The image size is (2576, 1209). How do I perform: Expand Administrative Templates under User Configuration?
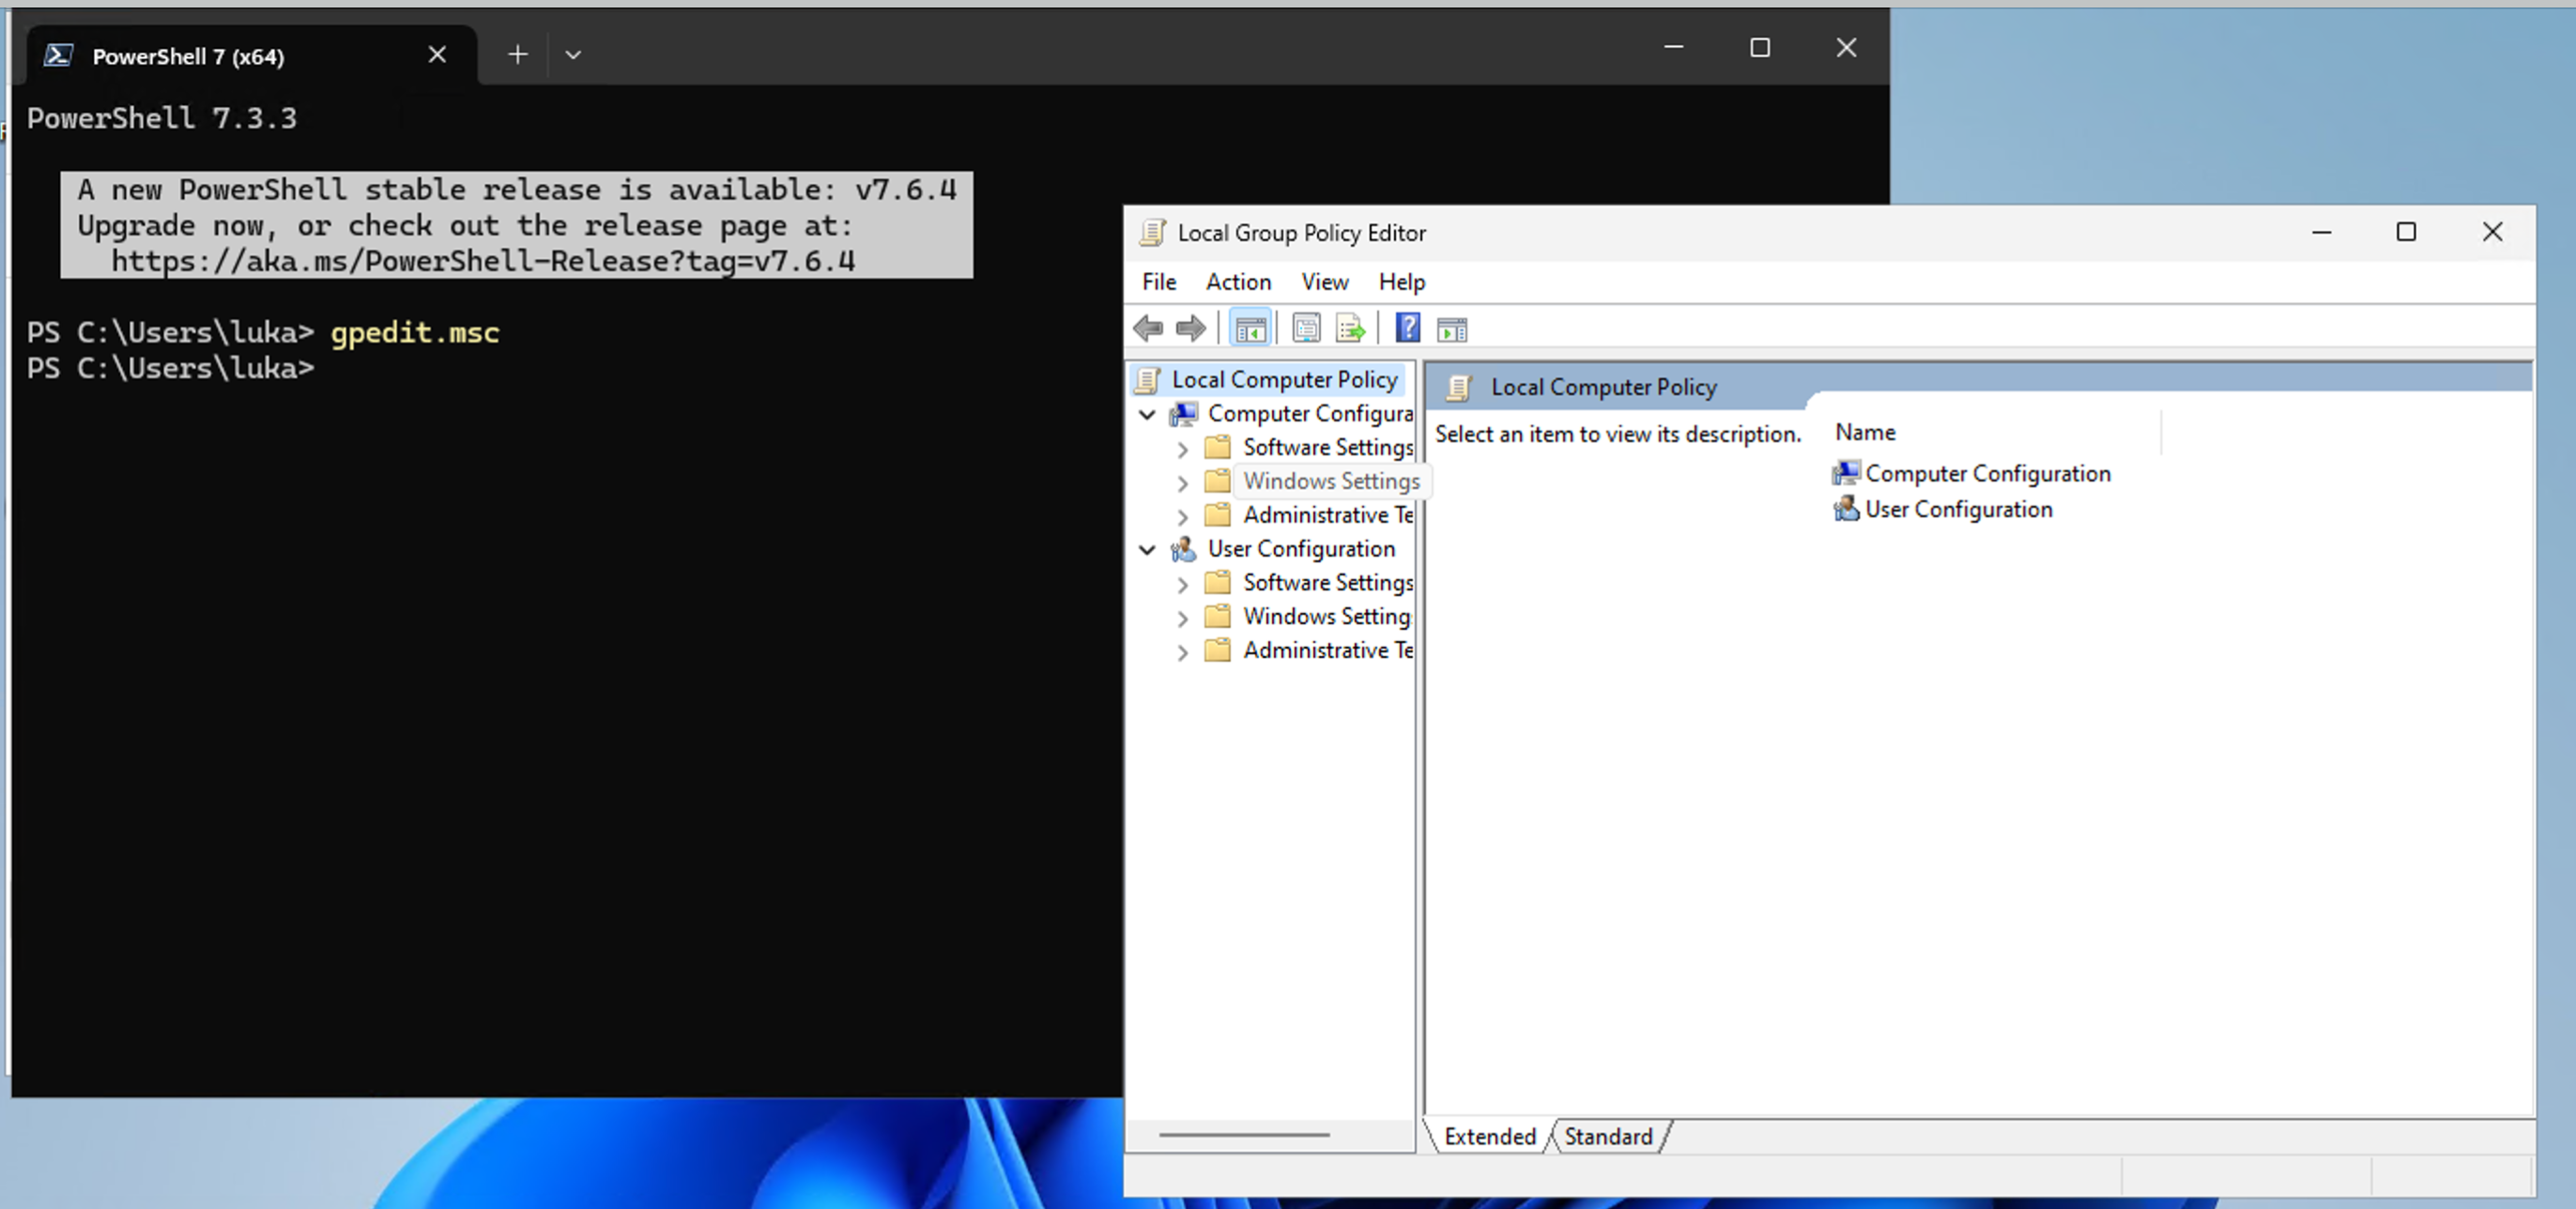(x=1183, y=652)
